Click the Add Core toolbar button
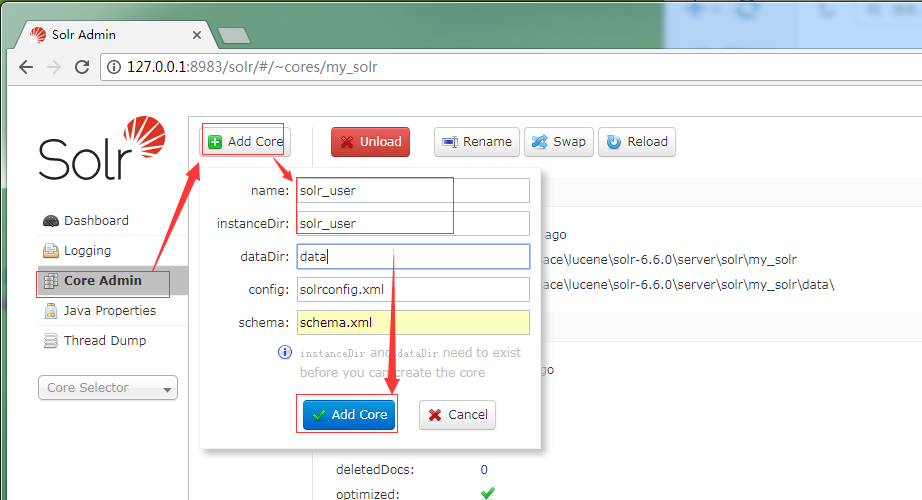Viewport: 922px width, 500px height. (x=246, y=142)
